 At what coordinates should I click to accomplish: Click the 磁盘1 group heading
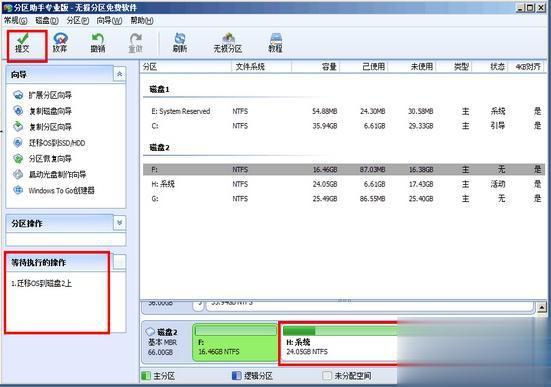pyautogui.click(x=160, y=89)
